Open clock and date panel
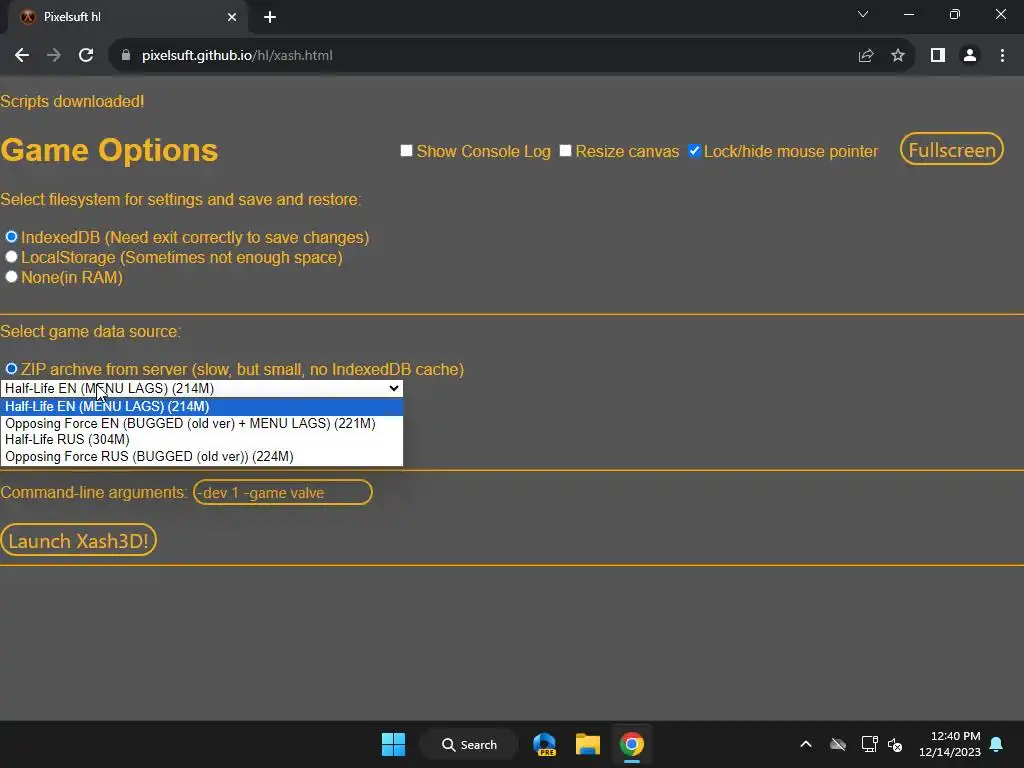This screenshot has width=1024, height=768. pos(950,744)
